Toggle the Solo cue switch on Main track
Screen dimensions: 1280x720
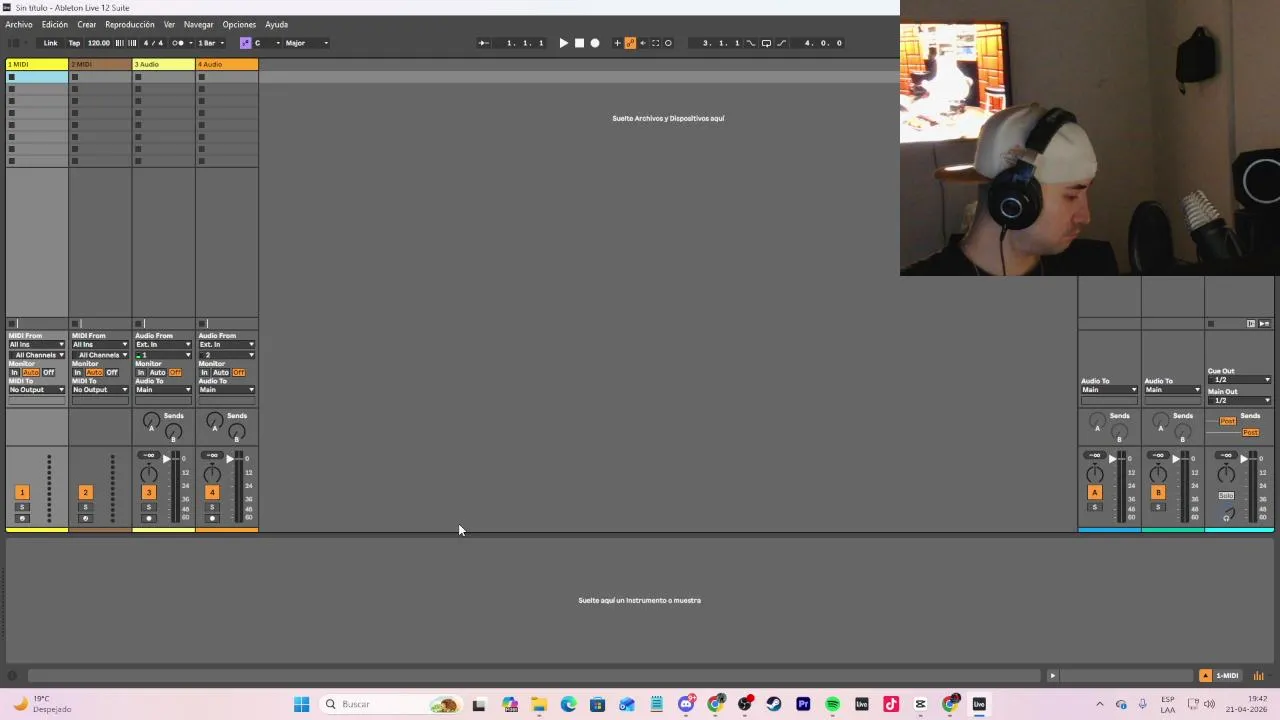1226,496
